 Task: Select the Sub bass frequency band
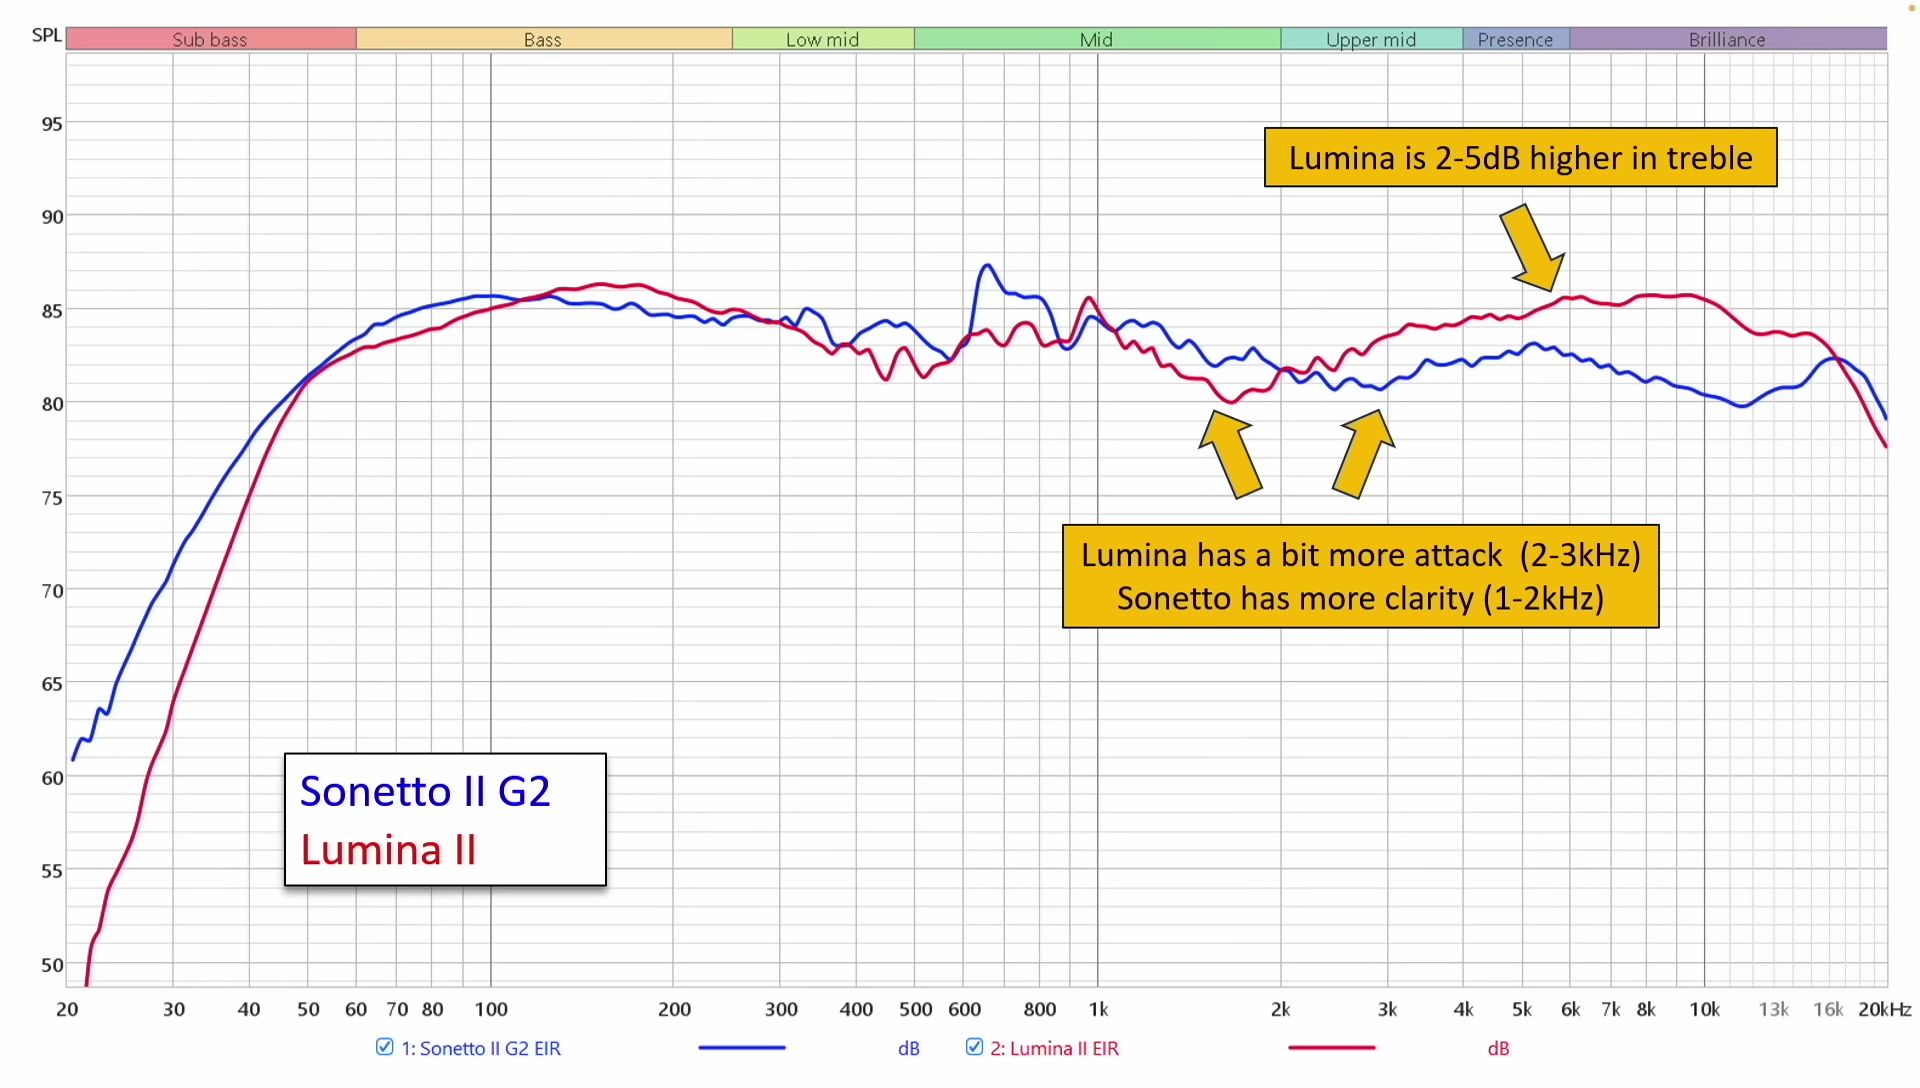pyautogui.click(x=211, y=39)
